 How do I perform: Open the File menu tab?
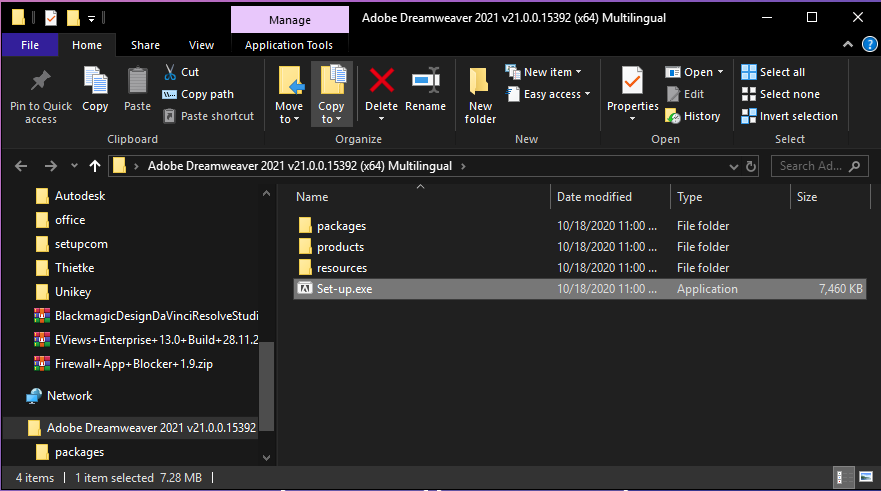point(30,45)
